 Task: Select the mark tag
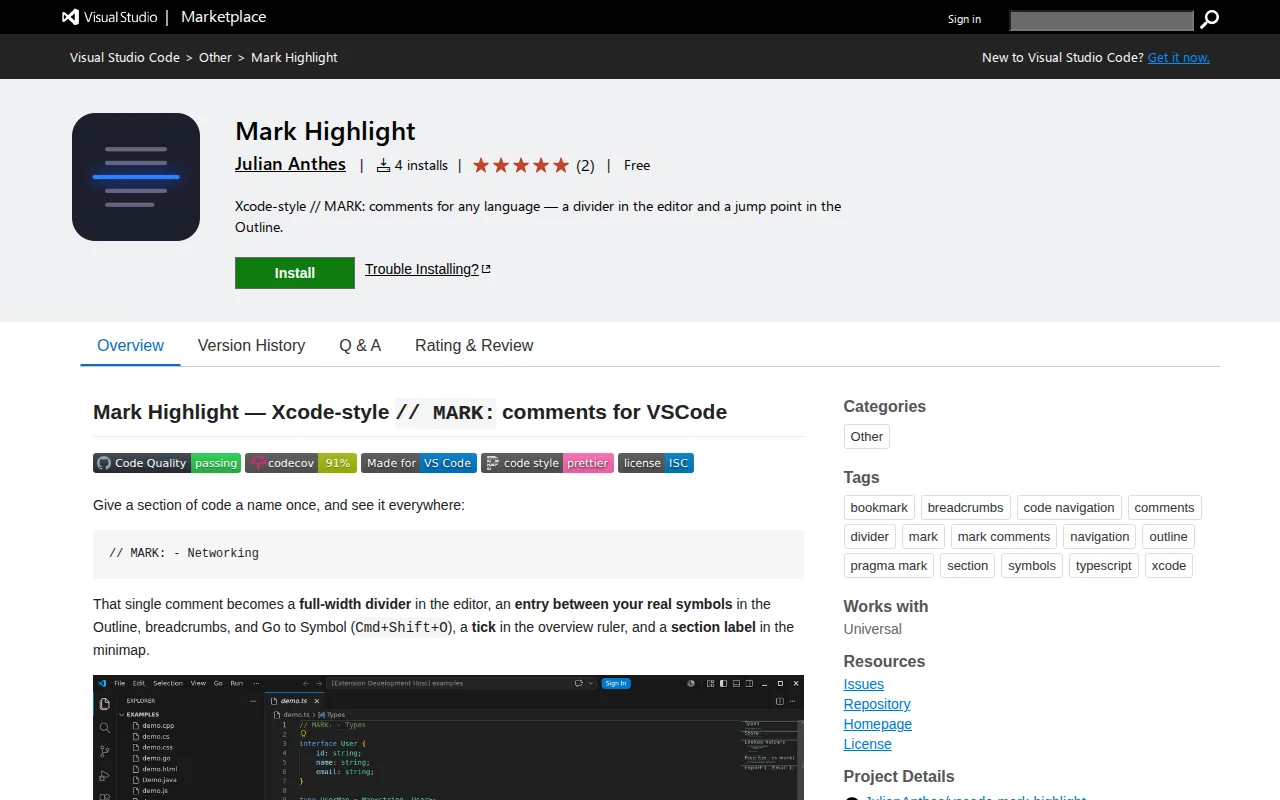pyautogui.click(x=924, y=536)
